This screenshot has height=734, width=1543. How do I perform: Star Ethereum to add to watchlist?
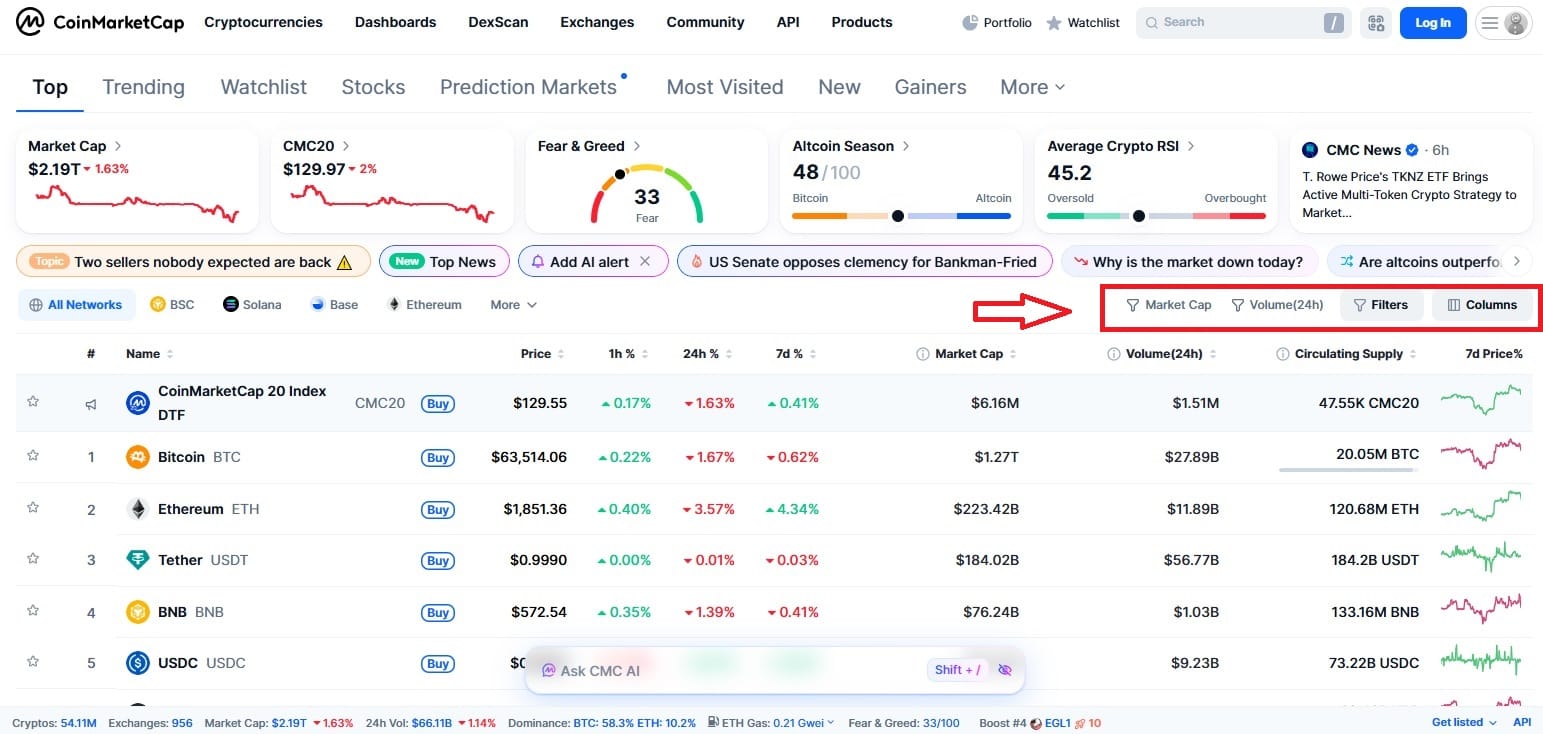pyautogui.click(x=33, y=508)
